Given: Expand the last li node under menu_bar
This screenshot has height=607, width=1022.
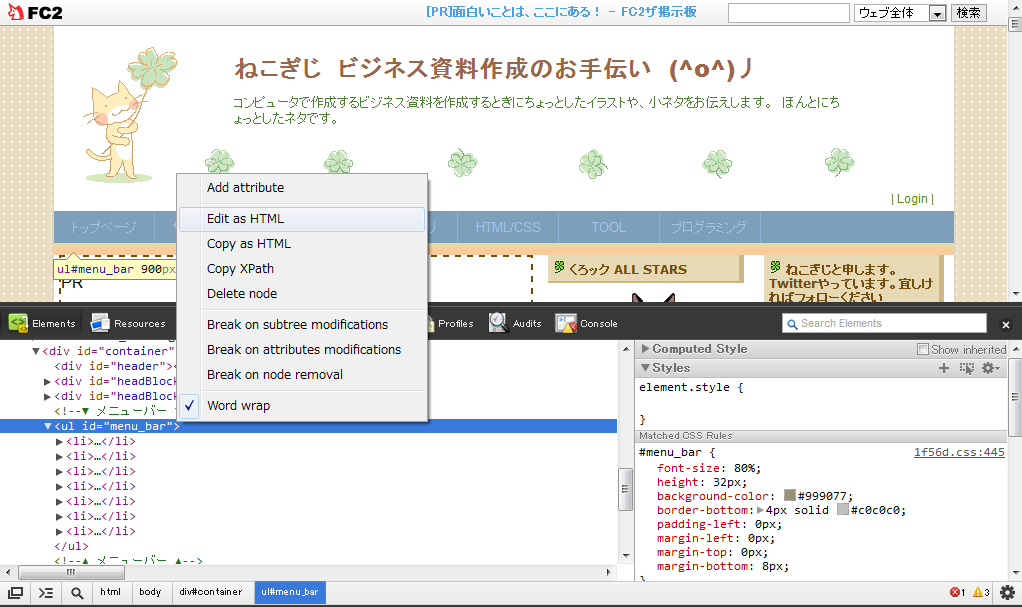Looking at the screenshot, I should [x=59, y=531].
